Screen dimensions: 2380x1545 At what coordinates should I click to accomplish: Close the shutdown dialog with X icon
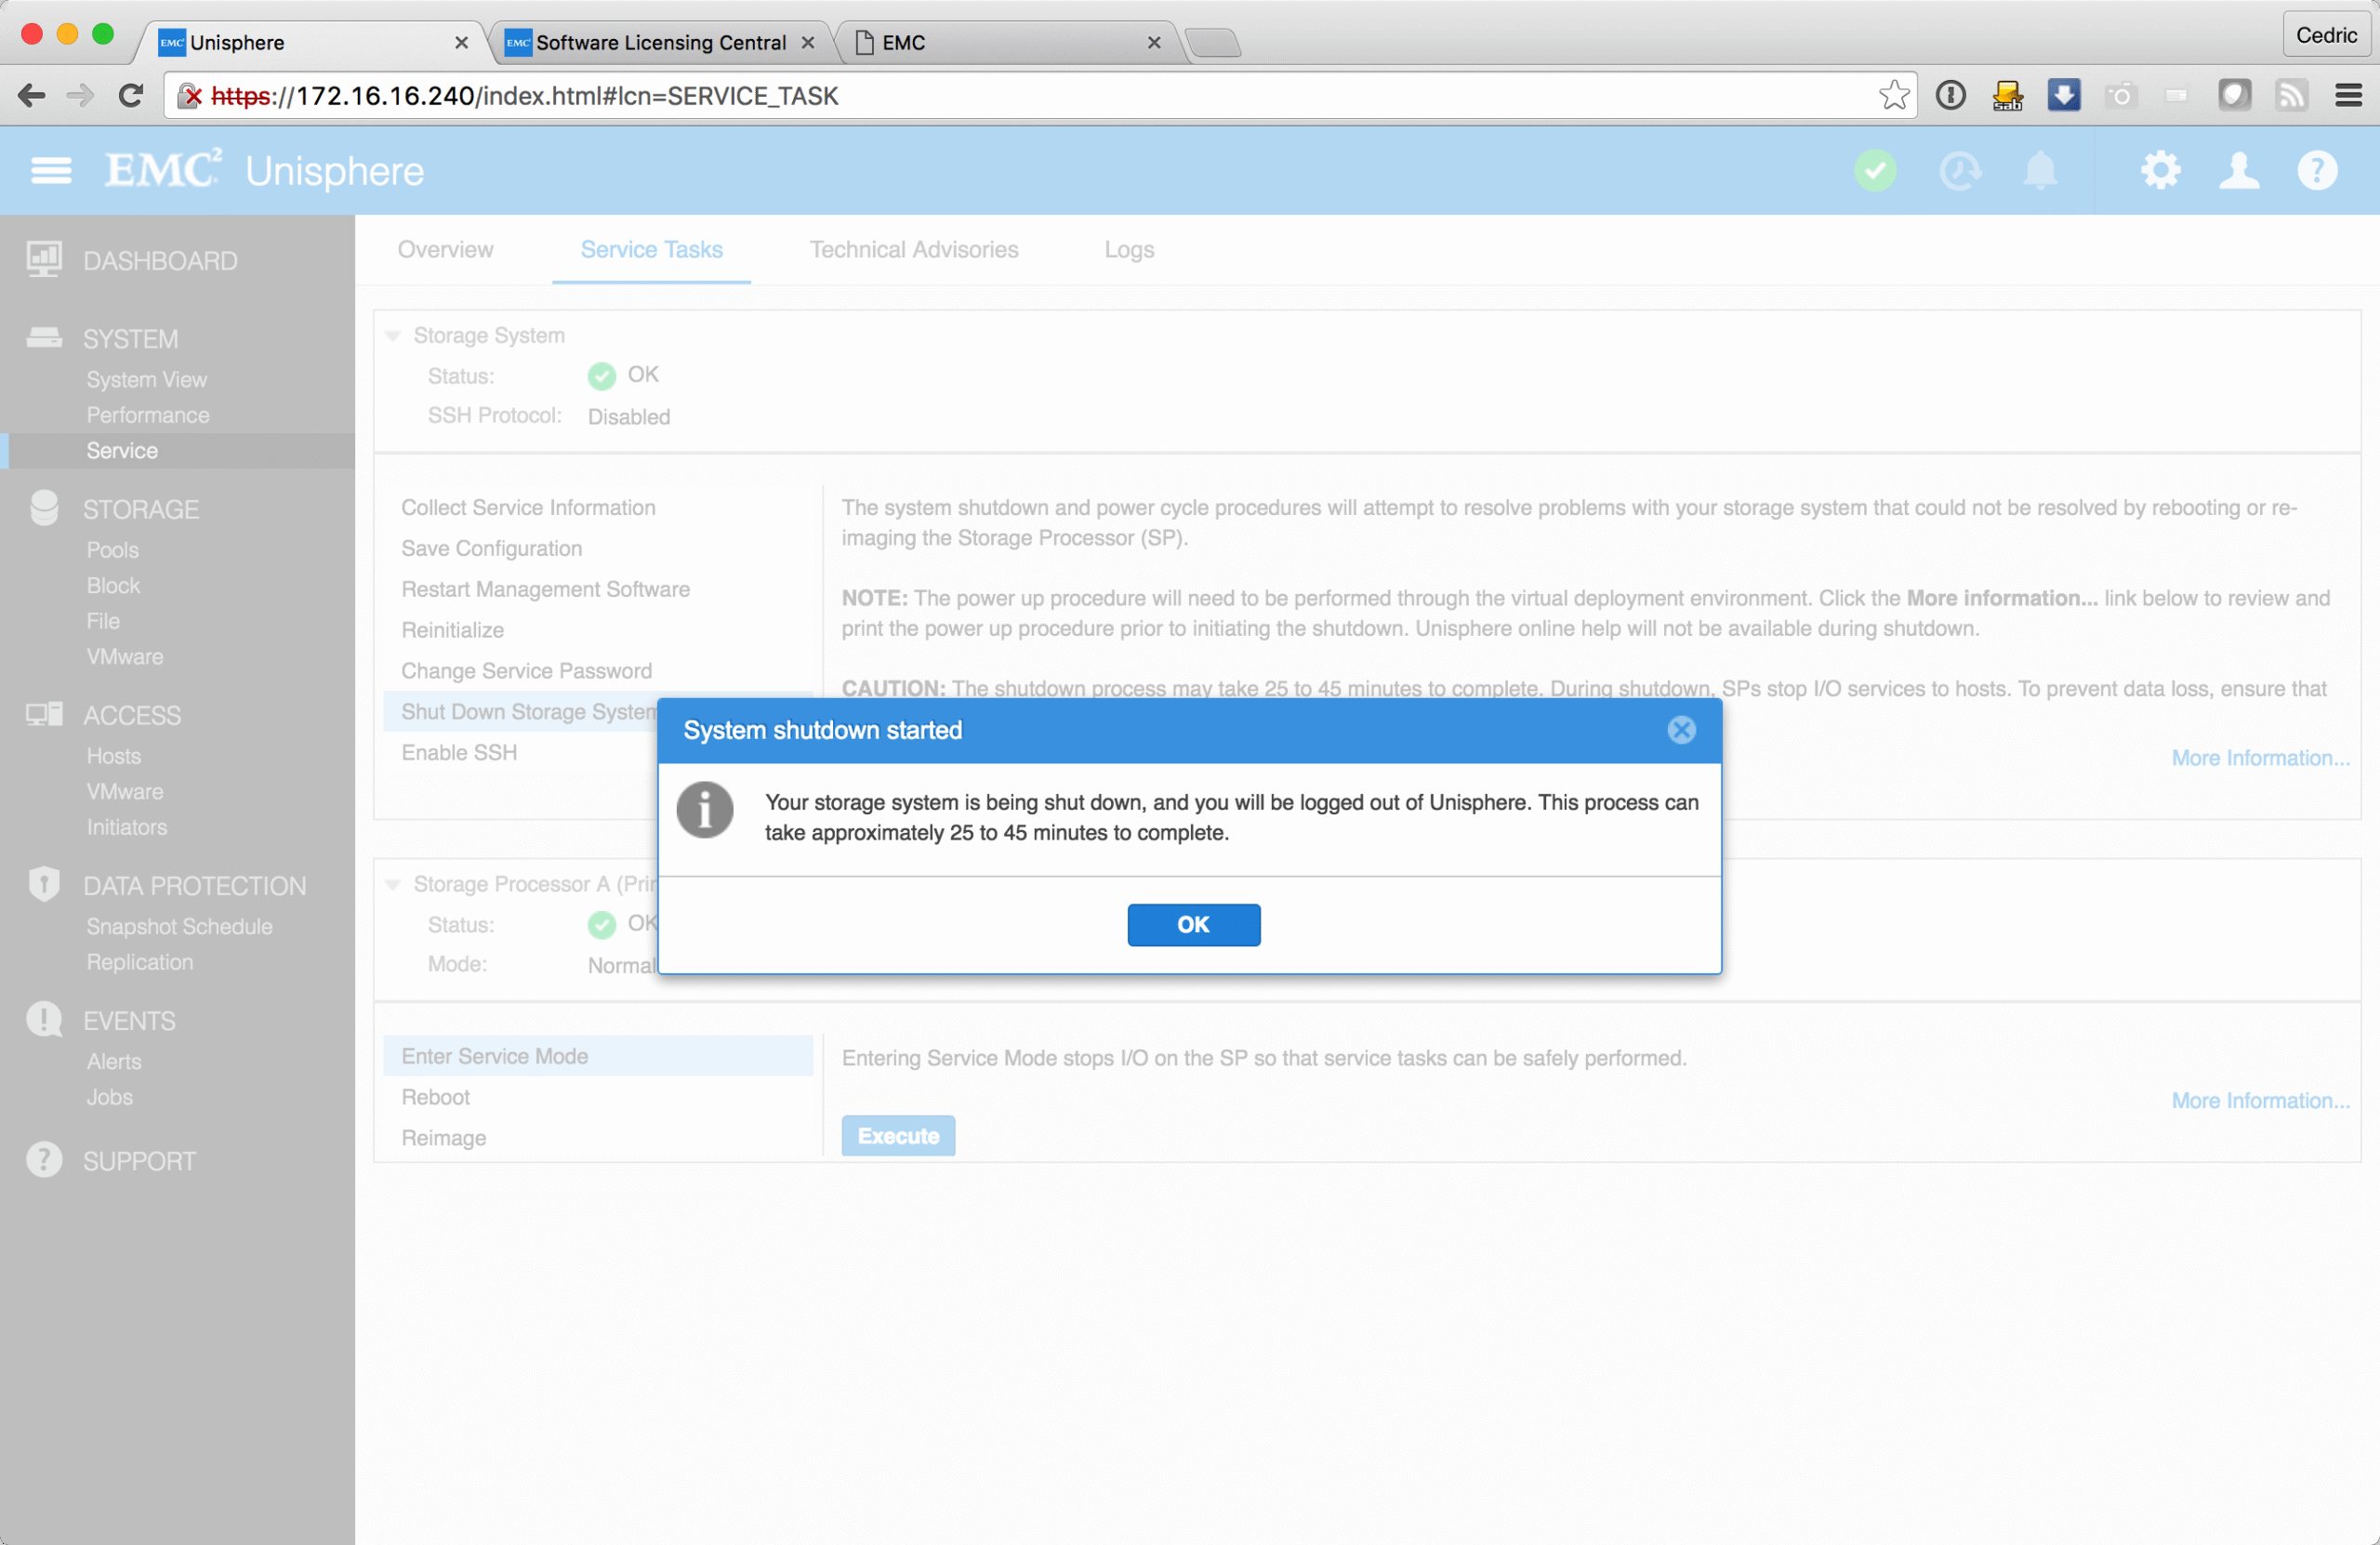point(1681,730)
